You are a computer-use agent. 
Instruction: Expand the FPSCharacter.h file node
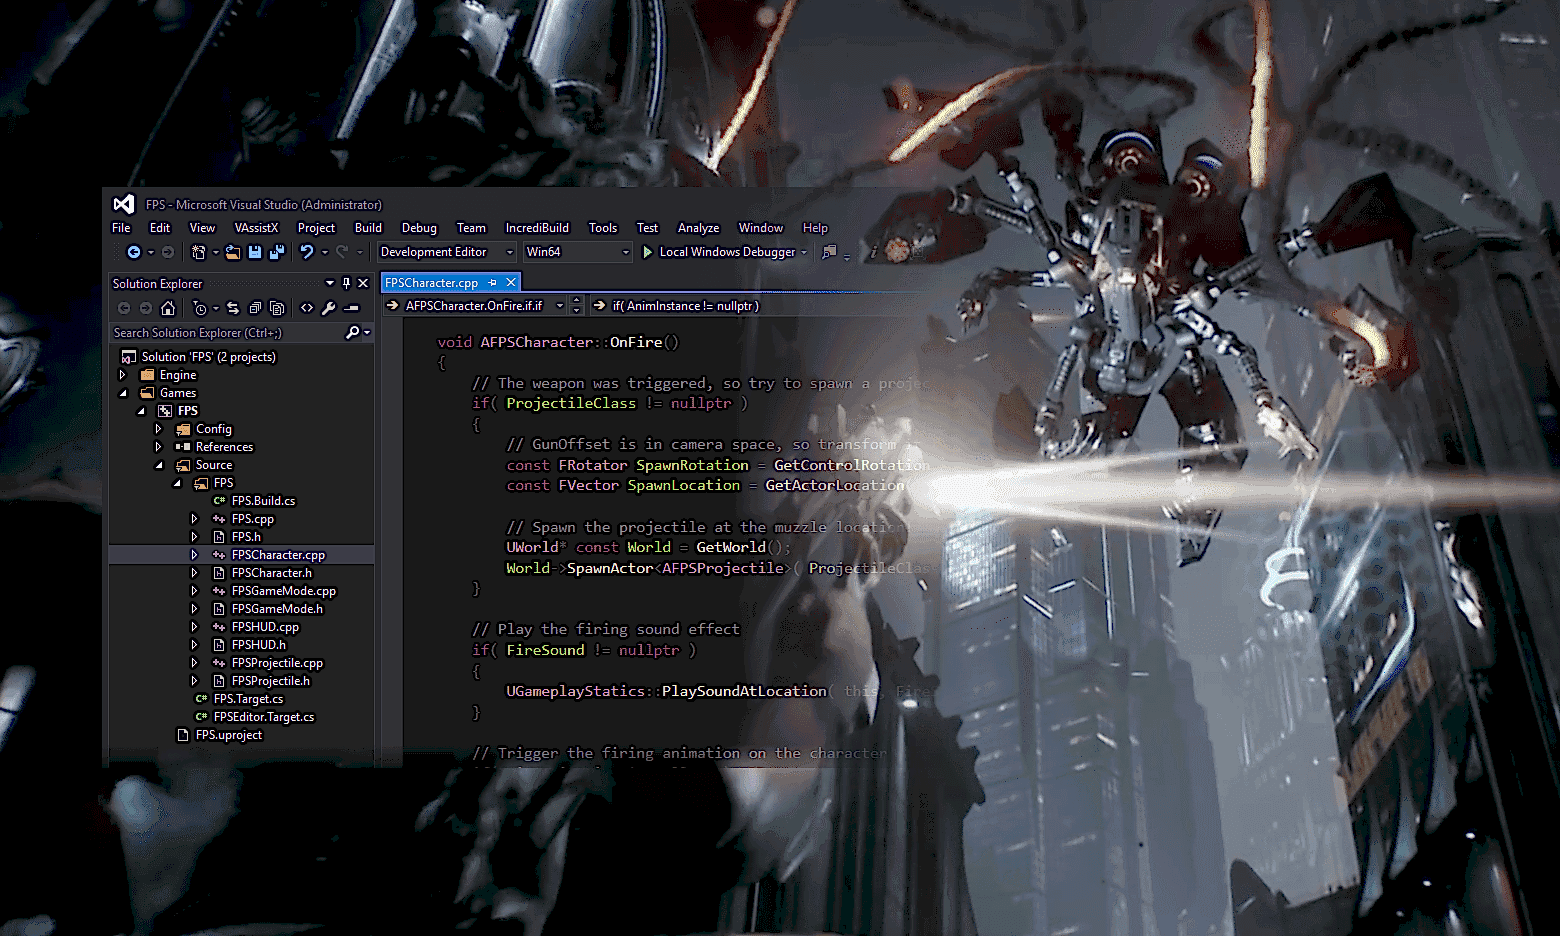(x=194, y=573)
